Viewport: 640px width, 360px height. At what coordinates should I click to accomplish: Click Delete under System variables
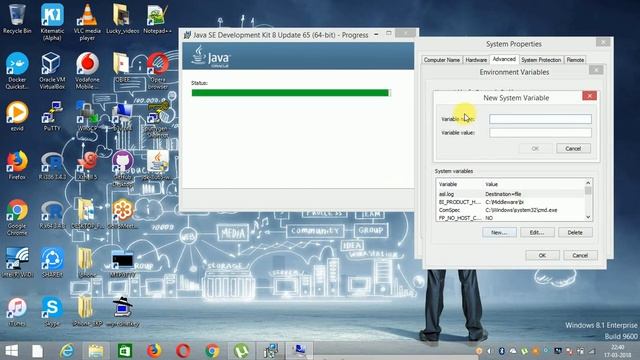point(575,232)
